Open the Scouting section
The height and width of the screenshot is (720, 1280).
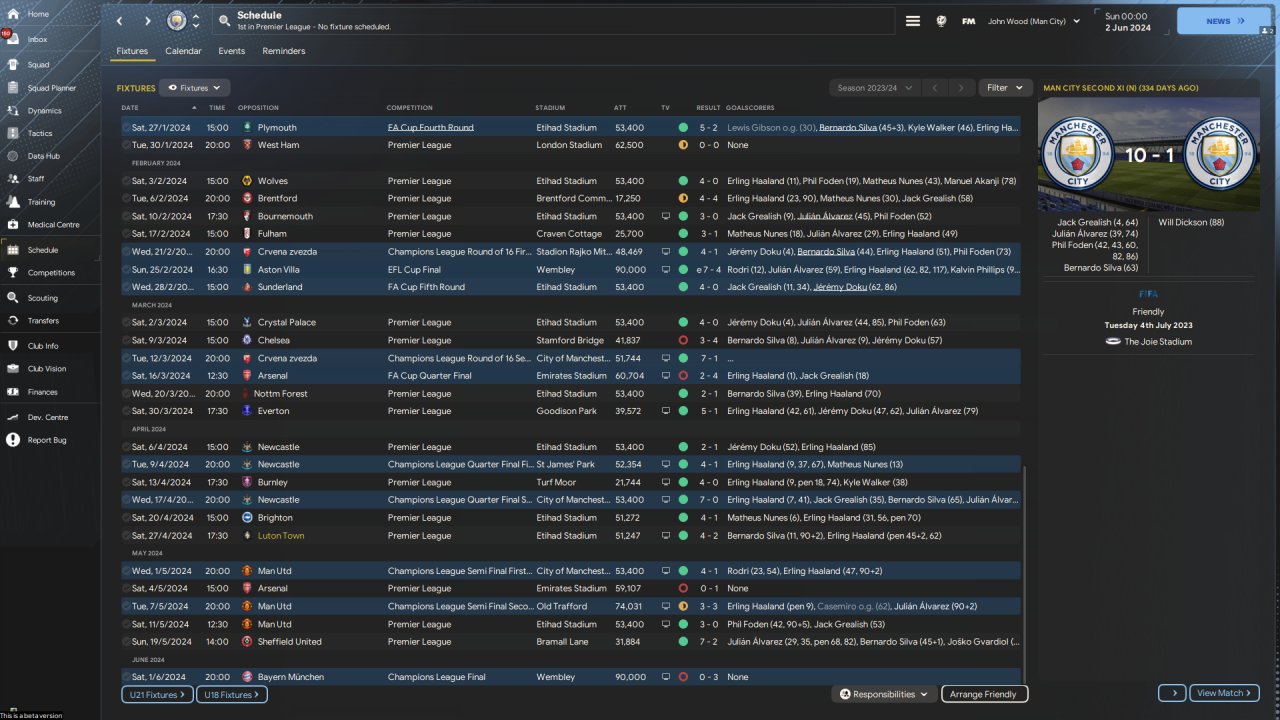point(43,298)
